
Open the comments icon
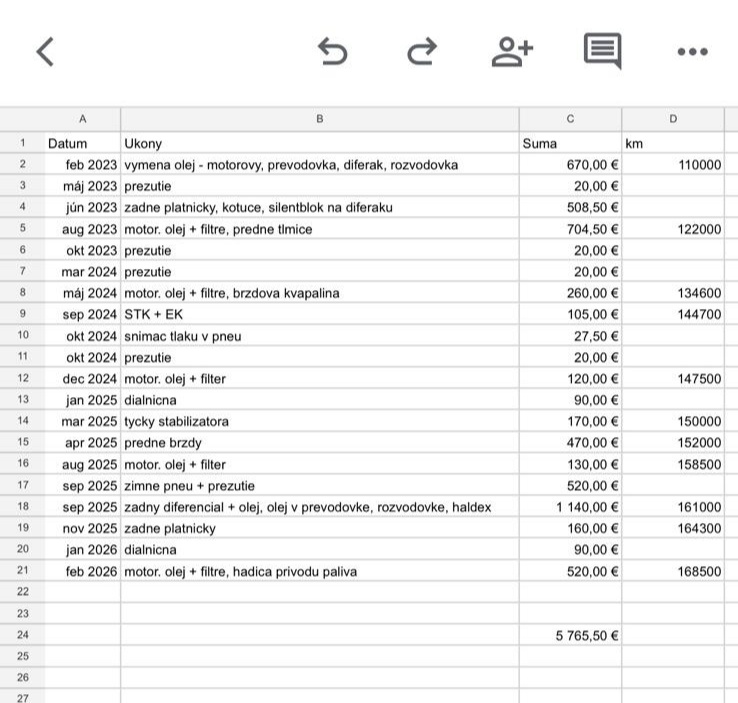pyautogui.click(x=602, y=52)
